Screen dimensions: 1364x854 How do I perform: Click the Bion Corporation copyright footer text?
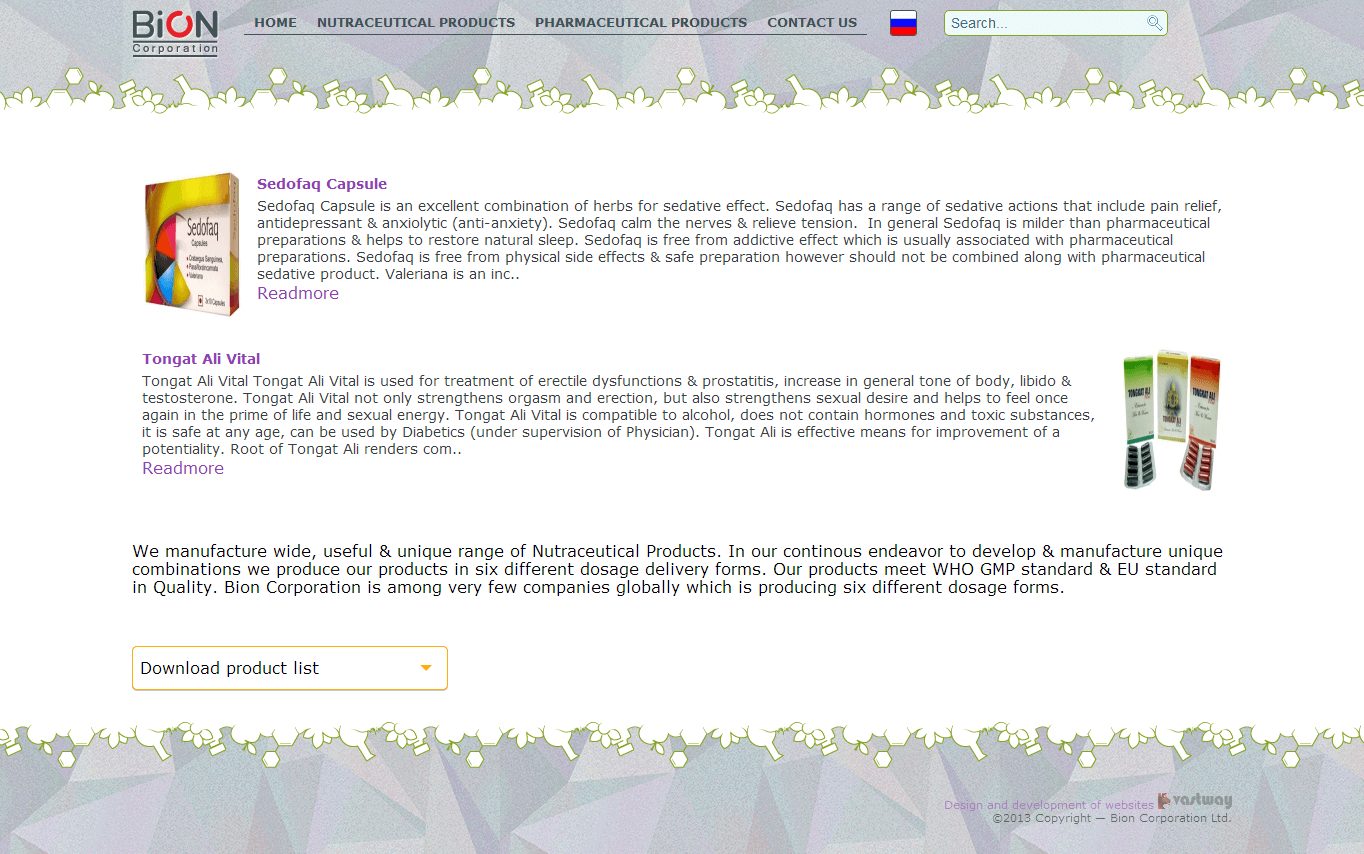click(1111, 818)
